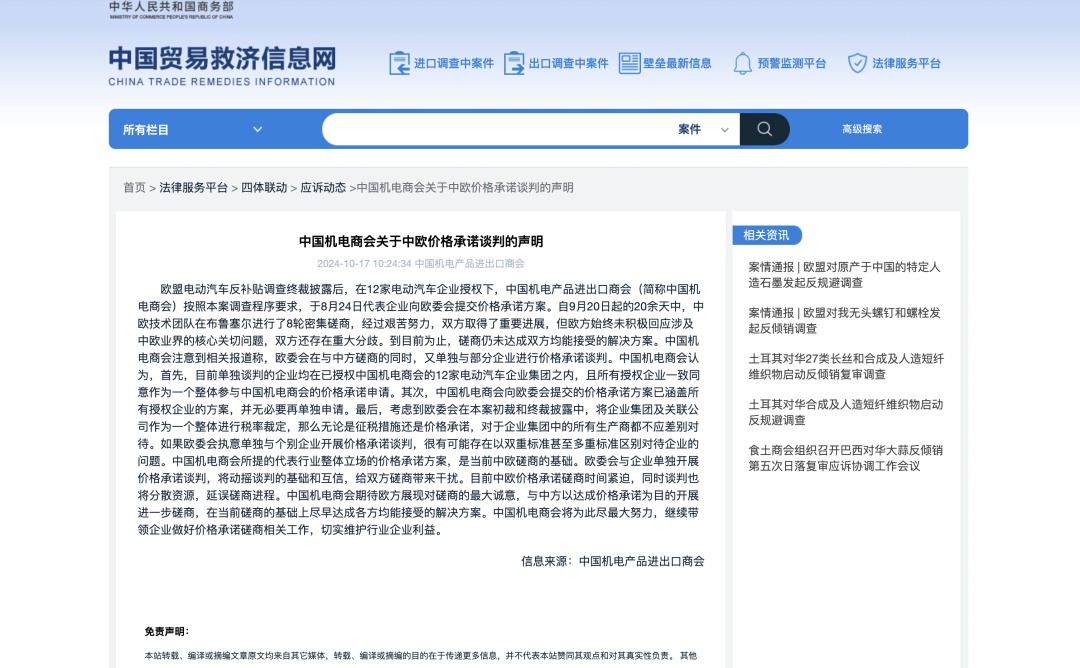Open 高级搜索 advanced search

pos(861,129)
